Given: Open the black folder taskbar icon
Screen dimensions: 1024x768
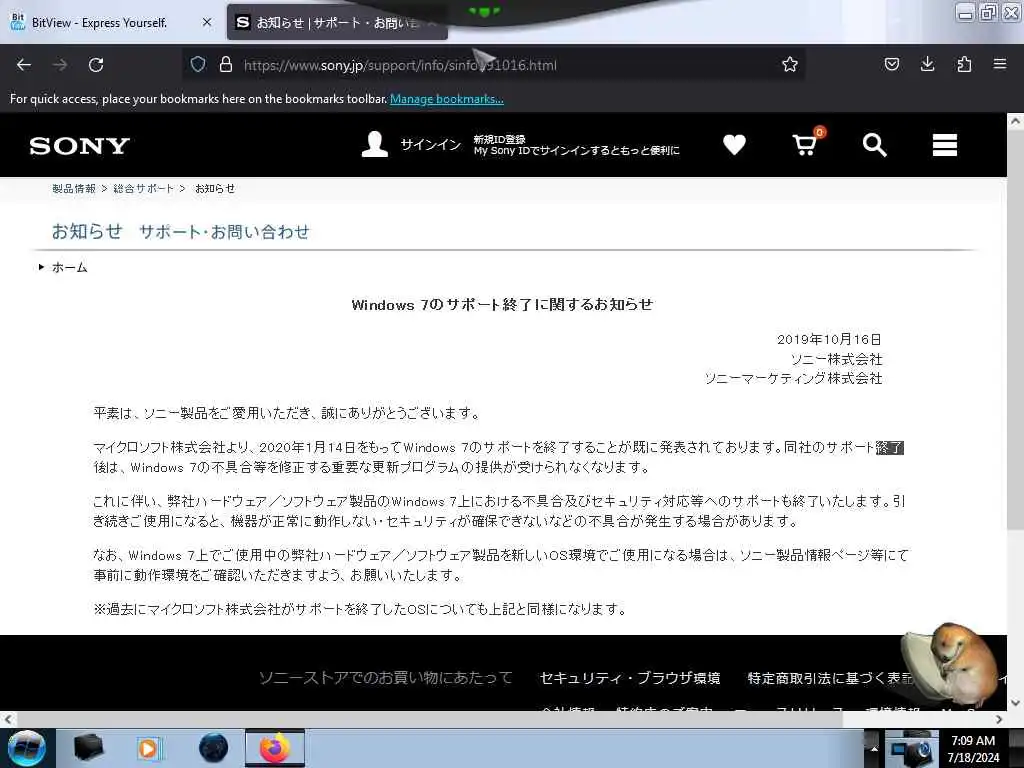Looking at the screenshot, I should [x=88, y=748].
